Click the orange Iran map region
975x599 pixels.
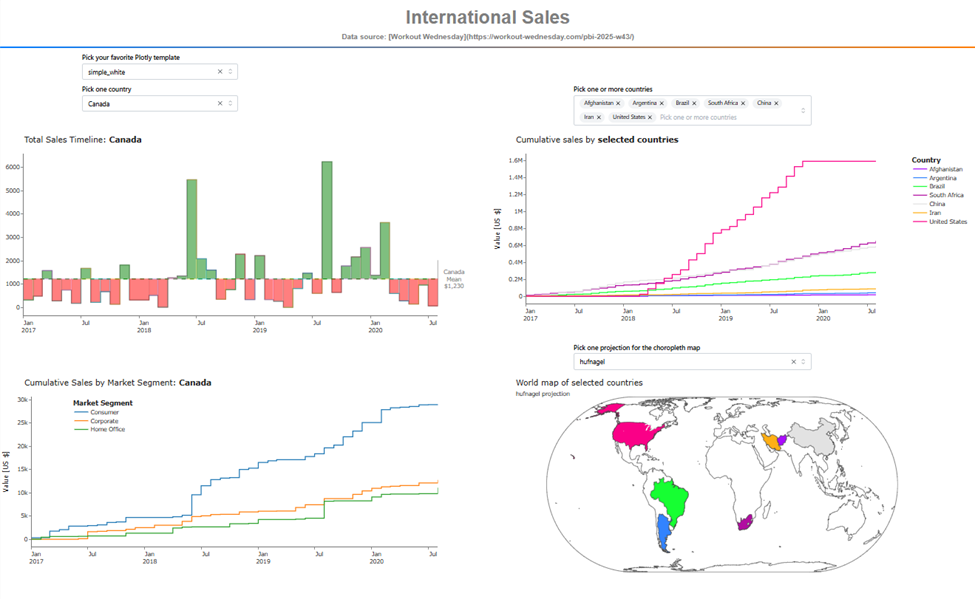click(772, 442)
